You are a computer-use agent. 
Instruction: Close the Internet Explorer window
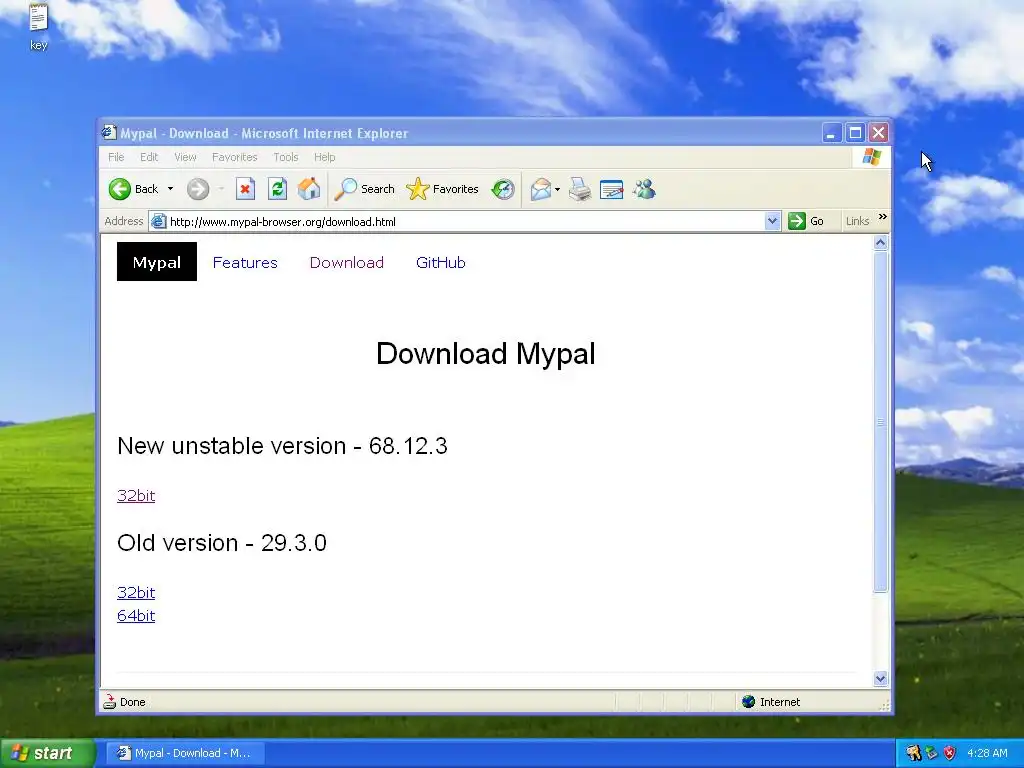tap(878, 133)
